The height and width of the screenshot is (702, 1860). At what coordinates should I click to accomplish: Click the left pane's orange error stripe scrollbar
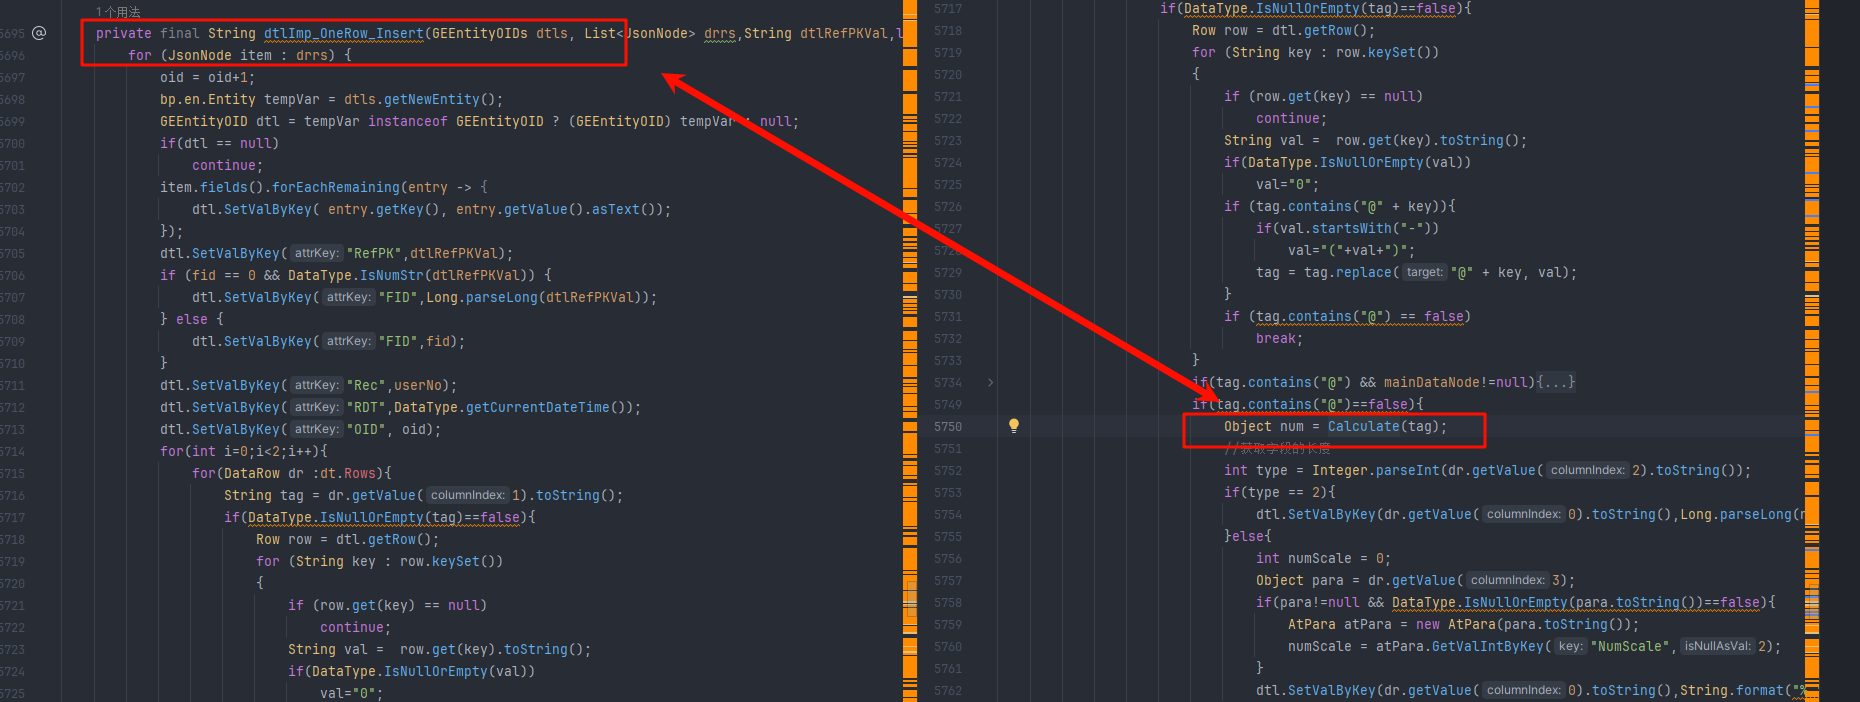pos(910,351)
